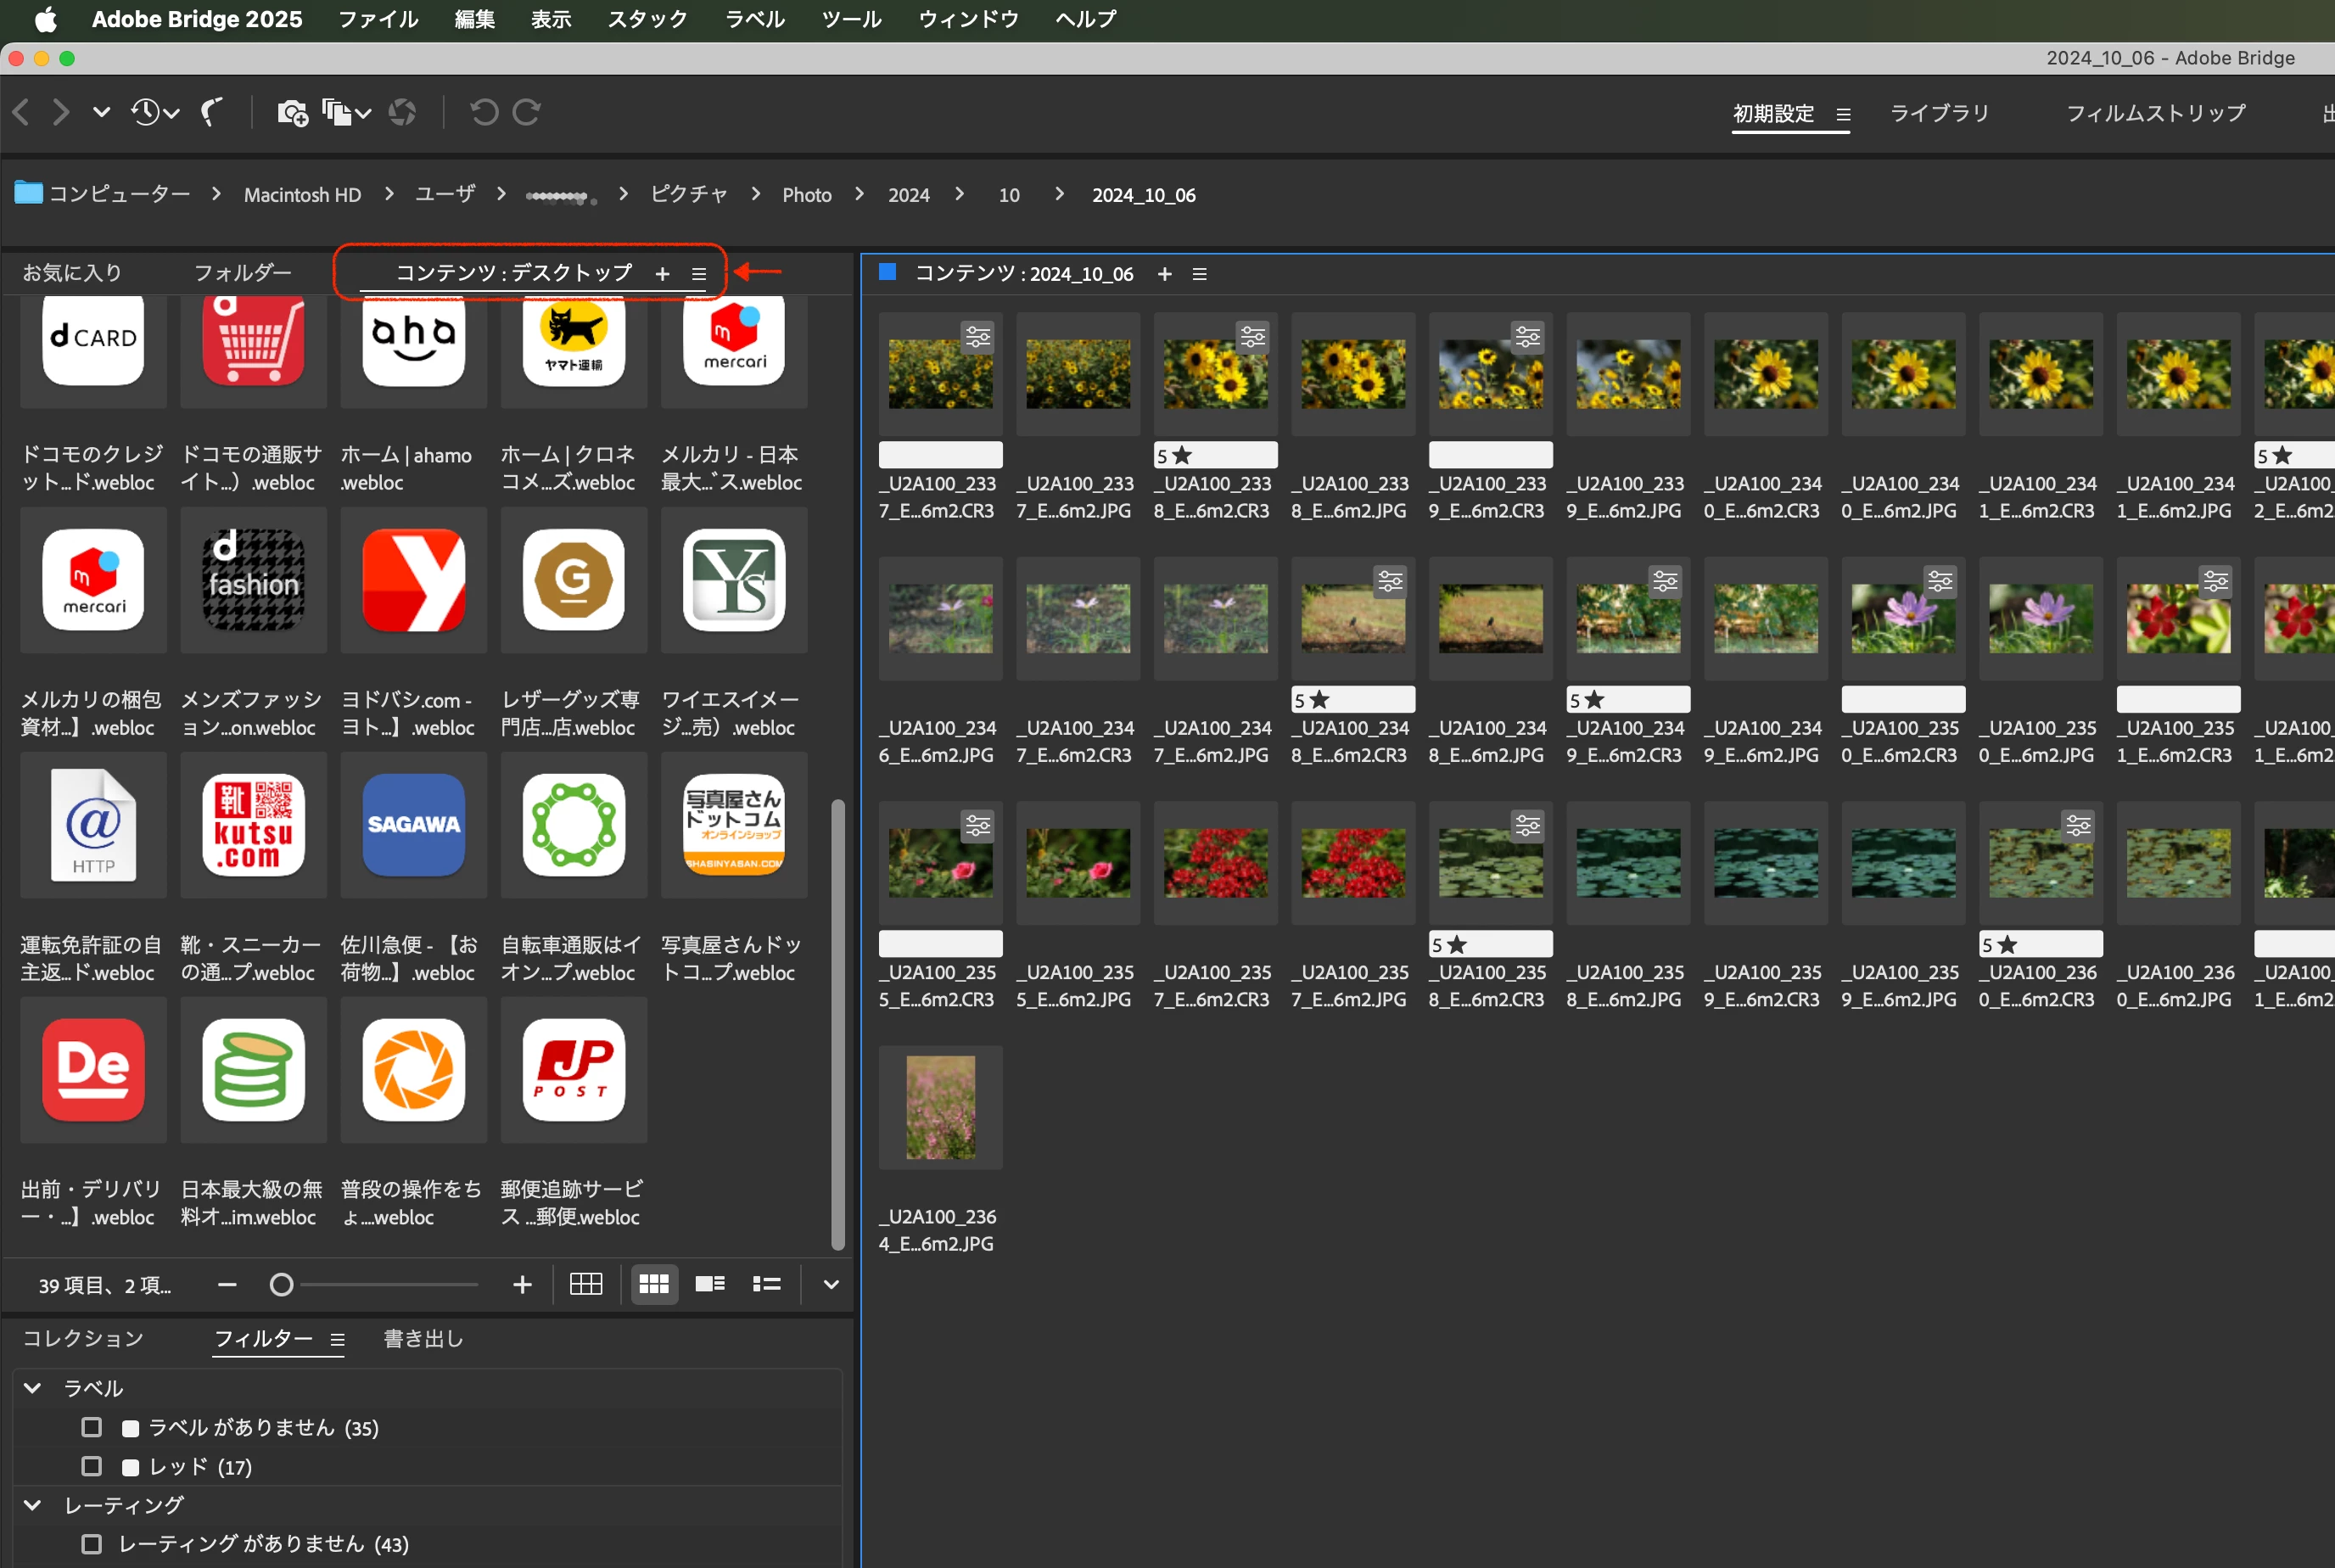Click the get photos from camera icon
Viewport: 2335px width, 1568px height.
292,112
